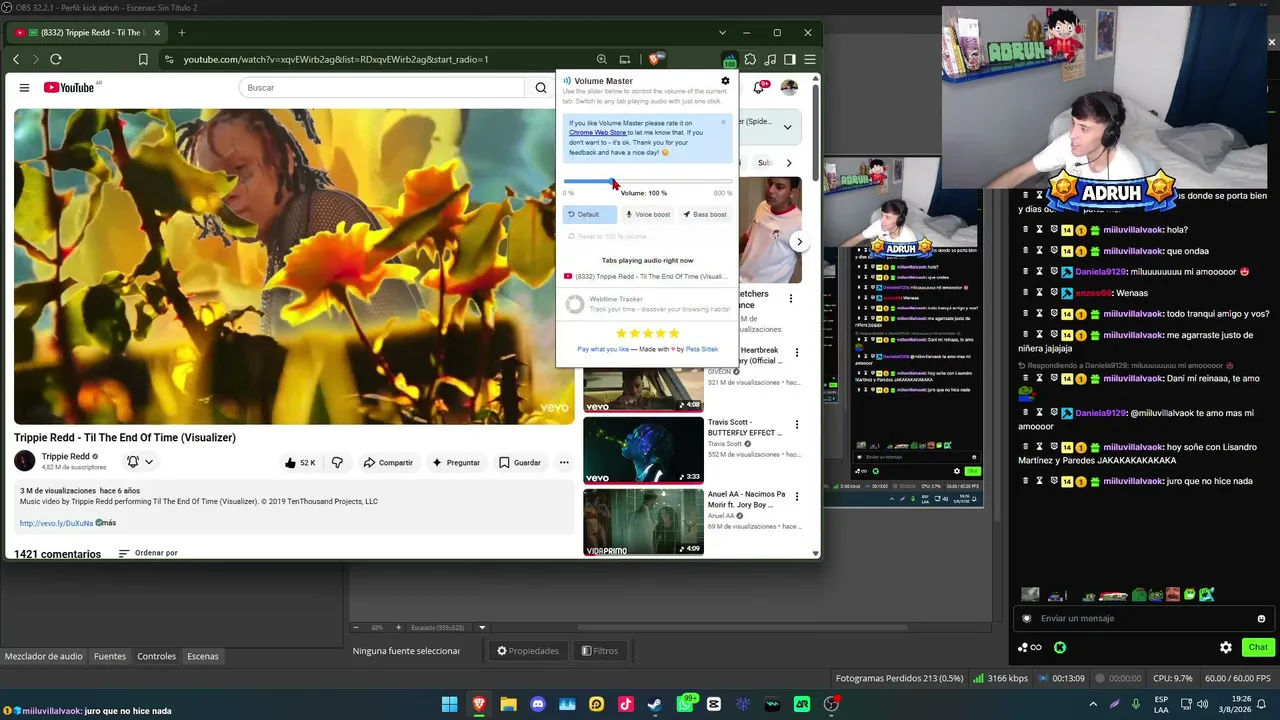Viewport: 1280px width, 720px height.
Task: Open the Brave main menu
Action: [x=810, y=59]
